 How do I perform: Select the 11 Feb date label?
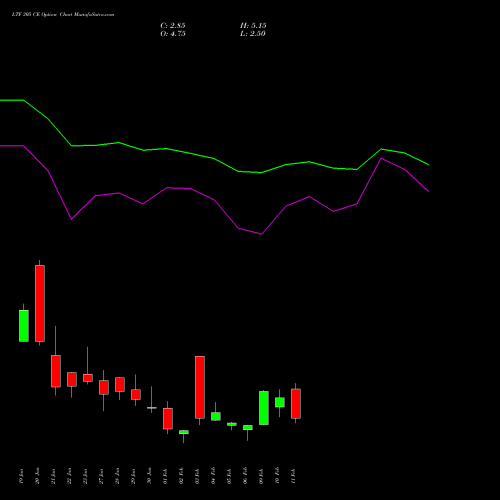click(x=294, y=476)
